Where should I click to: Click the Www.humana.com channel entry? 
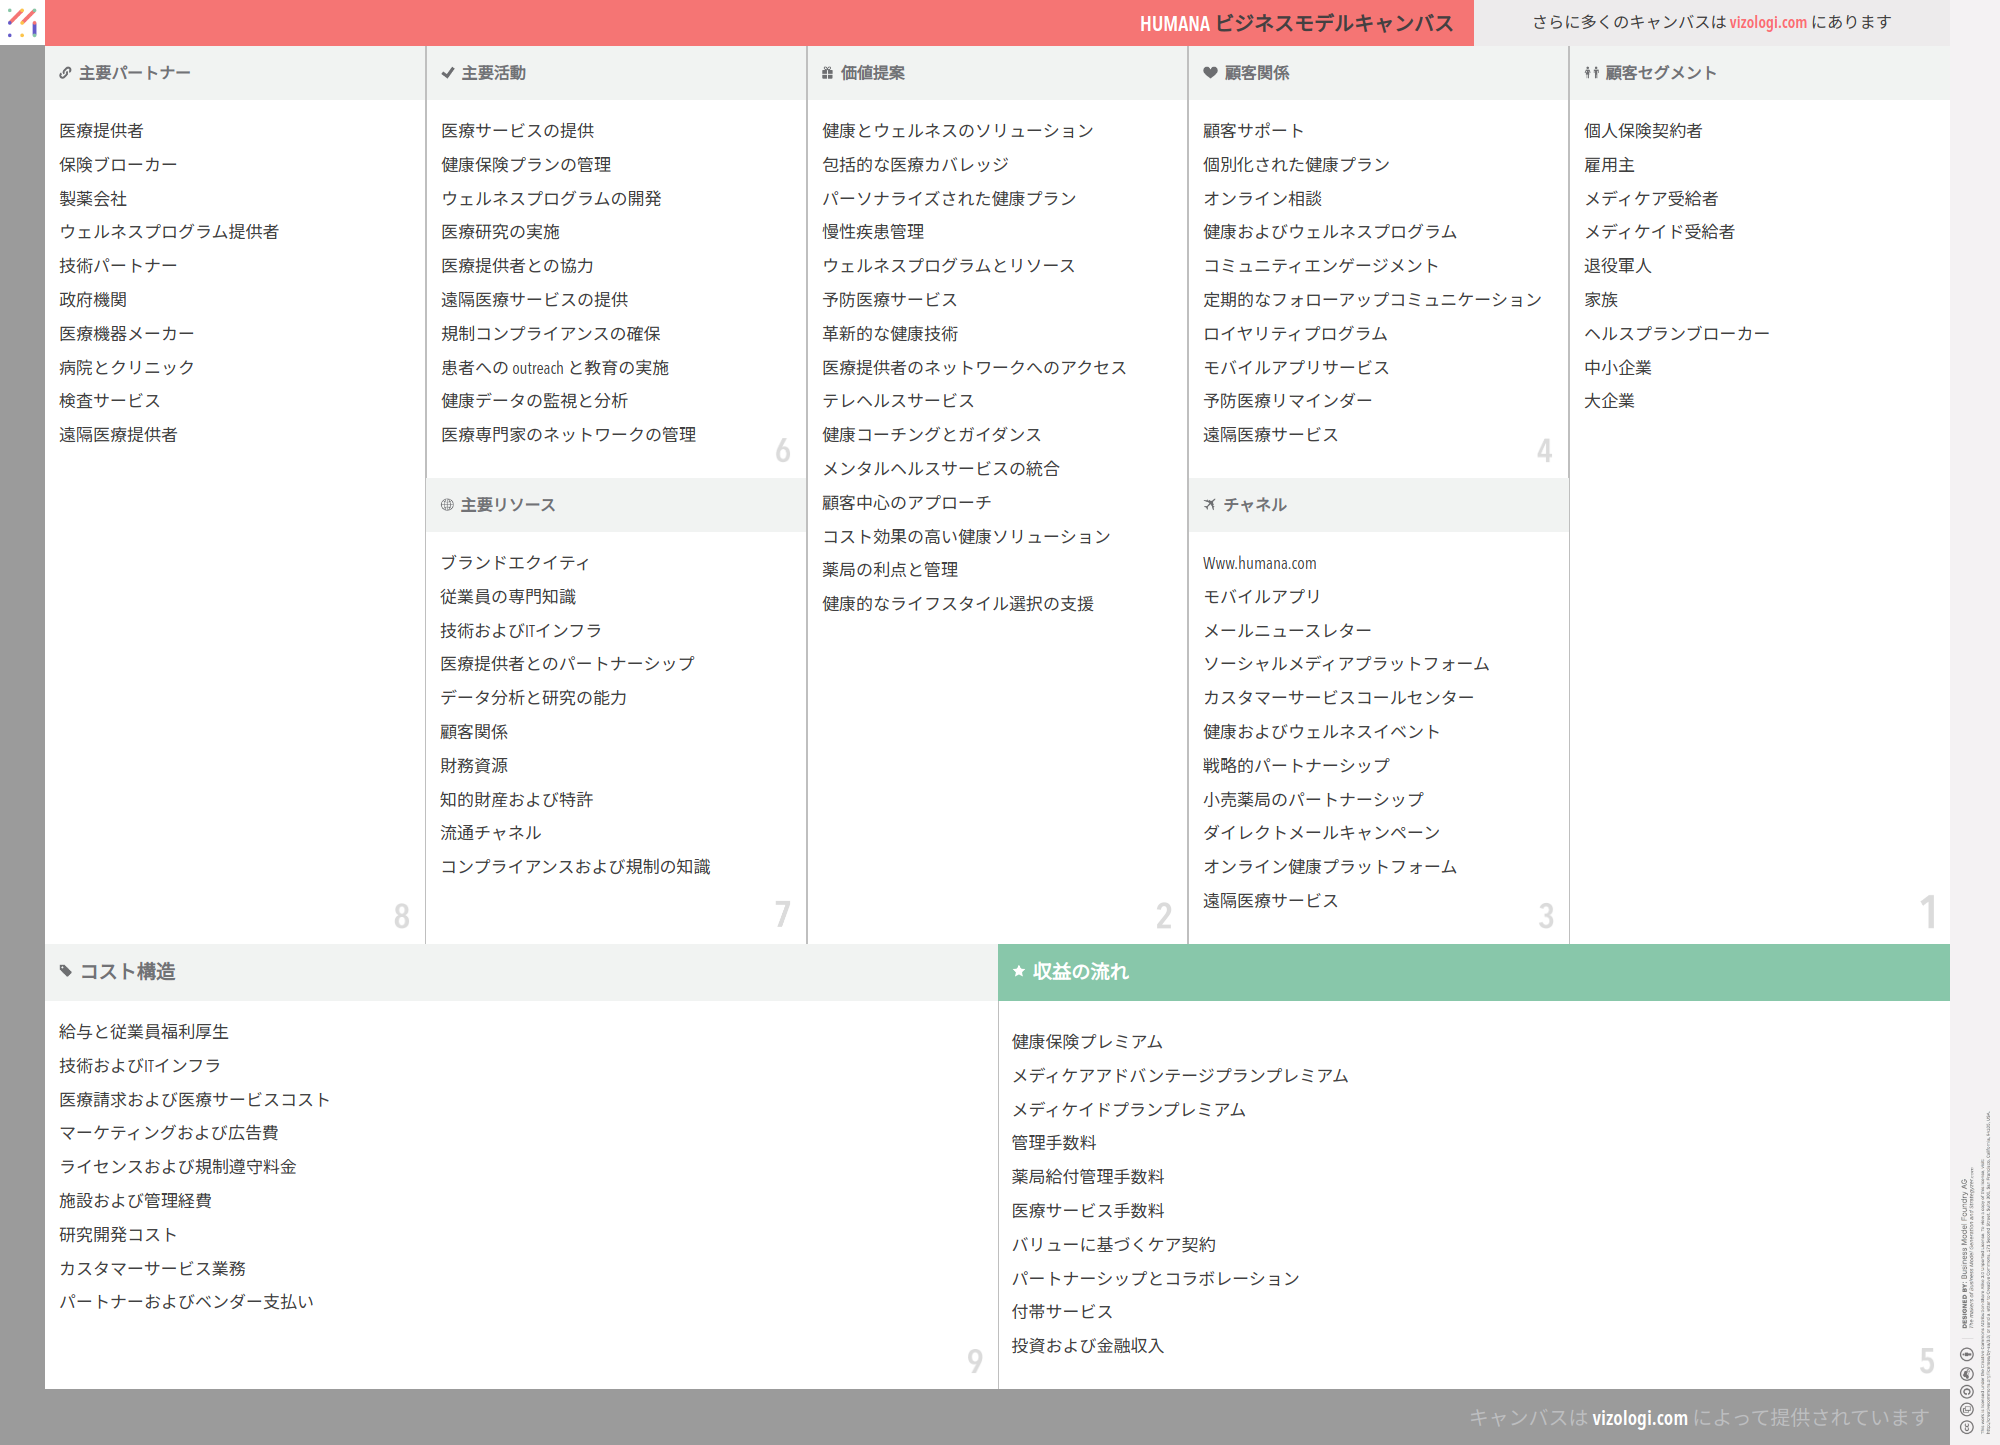(x=1259, y=563)
